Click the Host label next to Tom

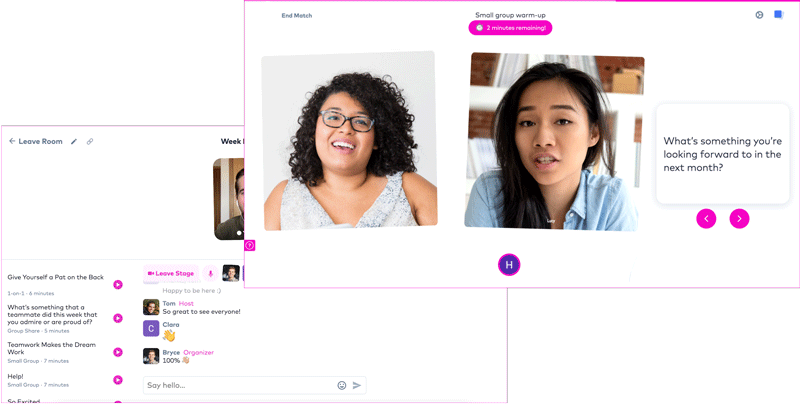[186, 304]
